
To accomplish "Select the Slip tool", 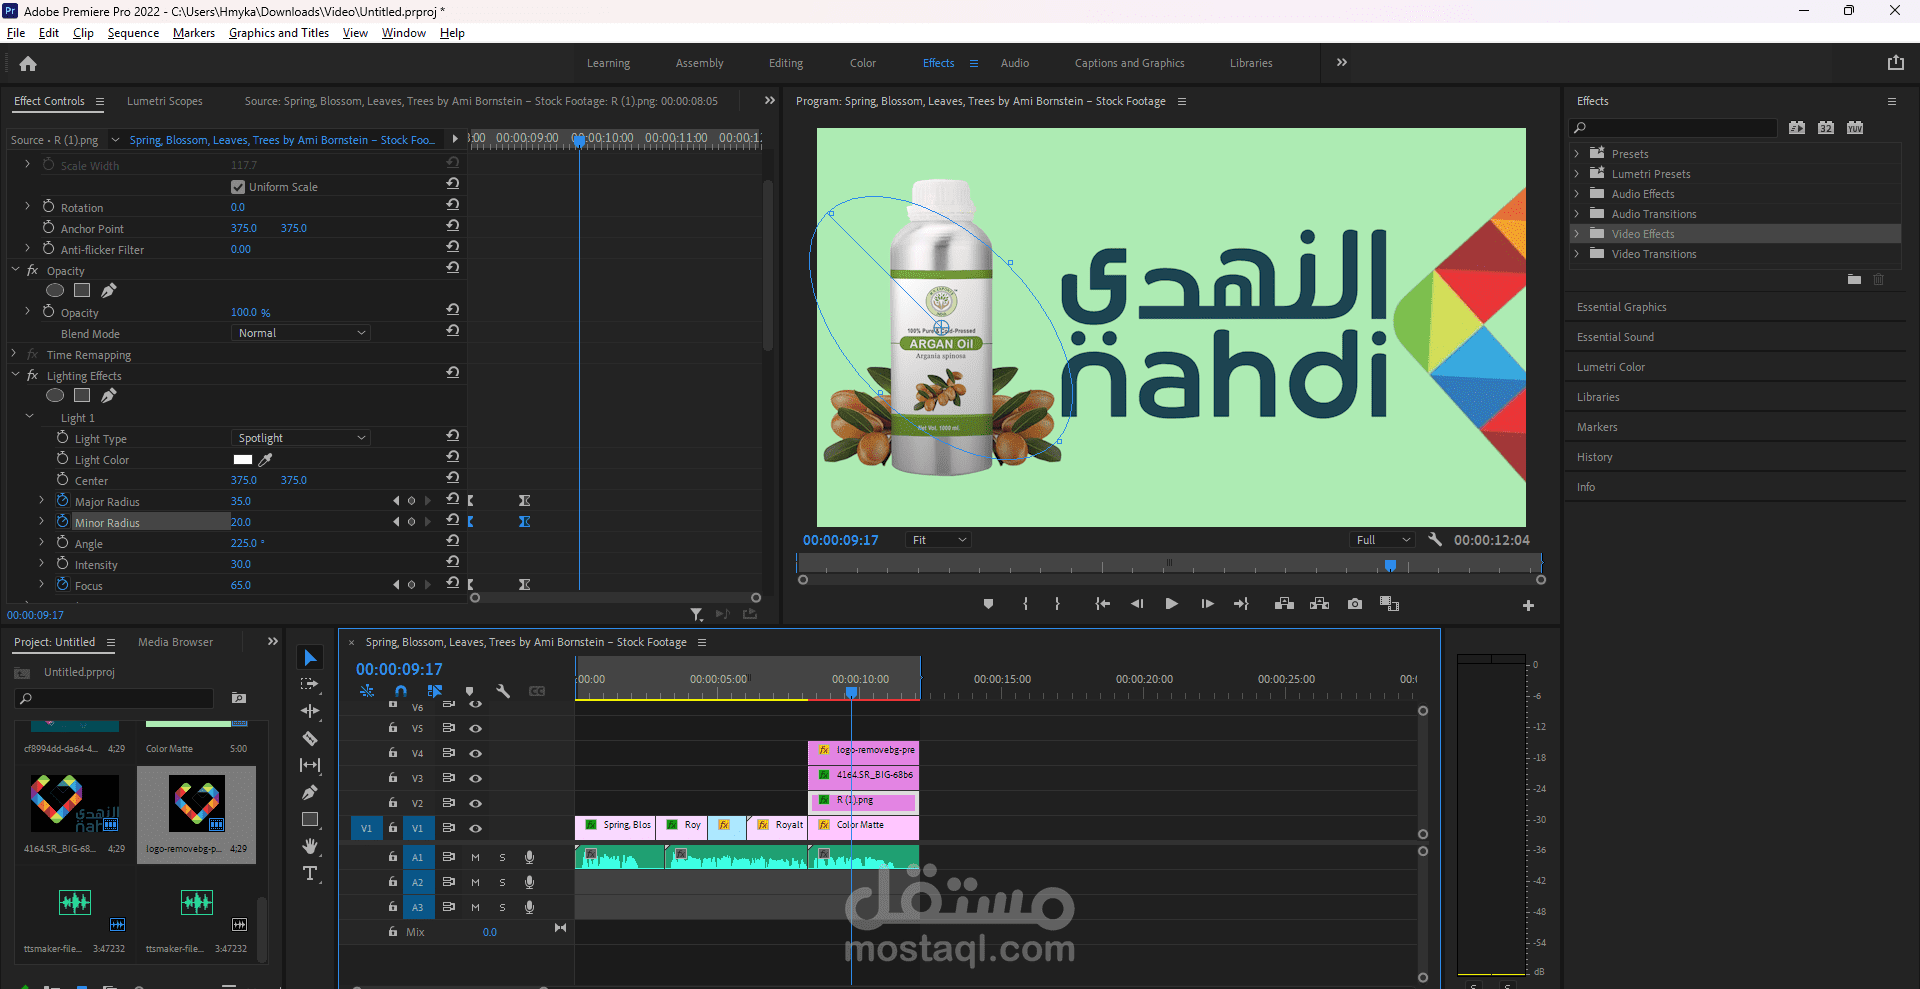I will [x=310, y=765].
